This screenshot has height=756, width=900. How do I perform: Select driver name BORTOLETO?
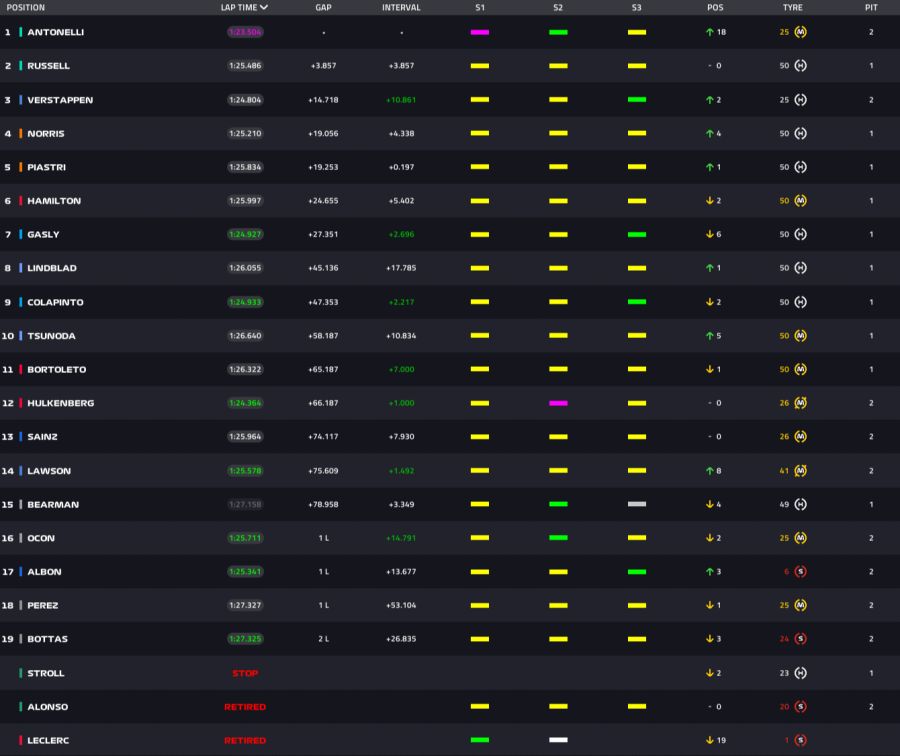pyautogui.click(x=57, y=369)
